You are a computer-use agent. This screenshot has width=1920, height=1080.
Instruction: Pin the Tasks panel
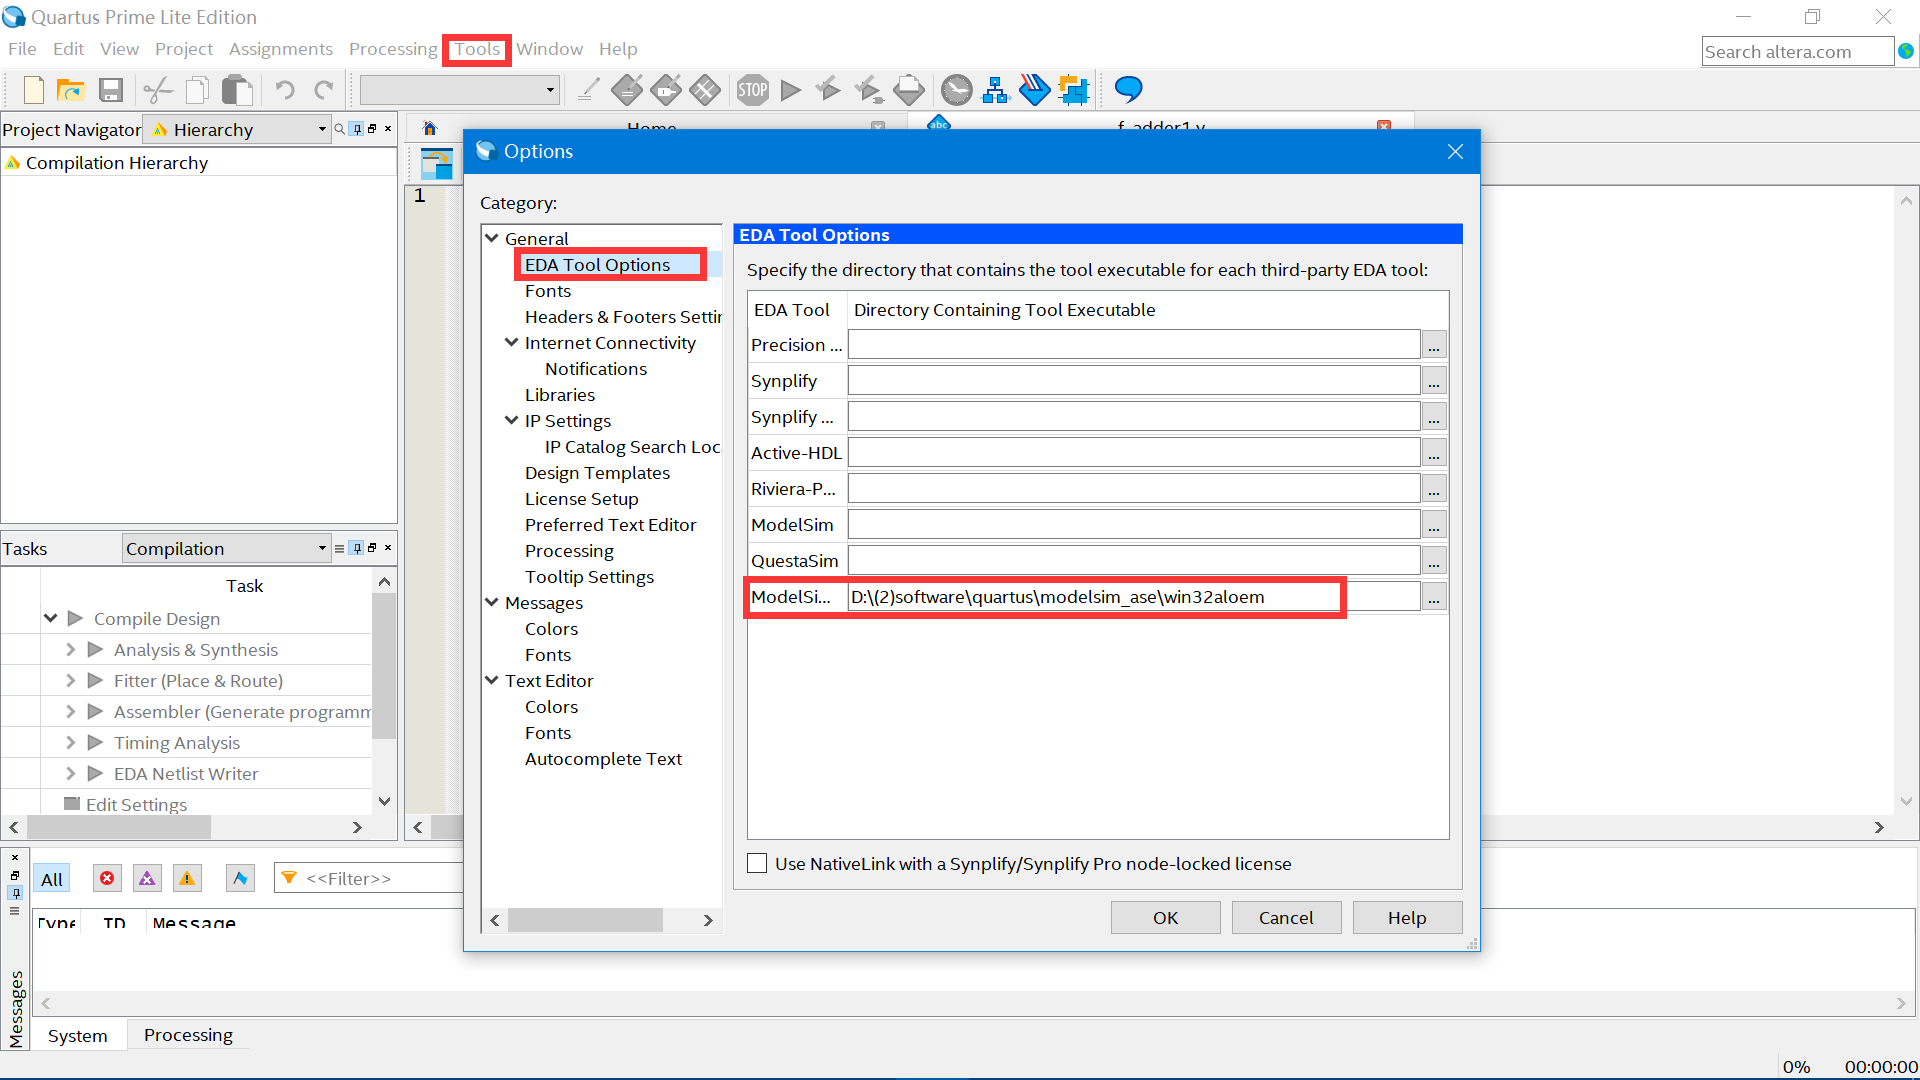[357, 547]
